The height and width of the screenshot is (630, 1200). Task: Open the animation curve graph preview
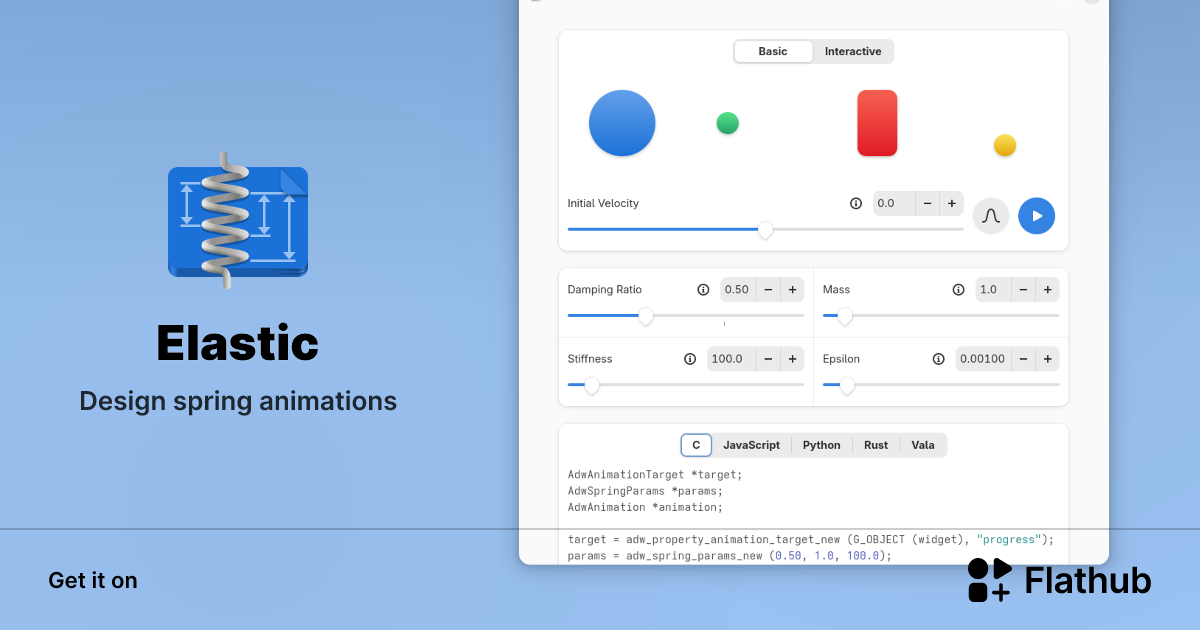tap(990, 215)
